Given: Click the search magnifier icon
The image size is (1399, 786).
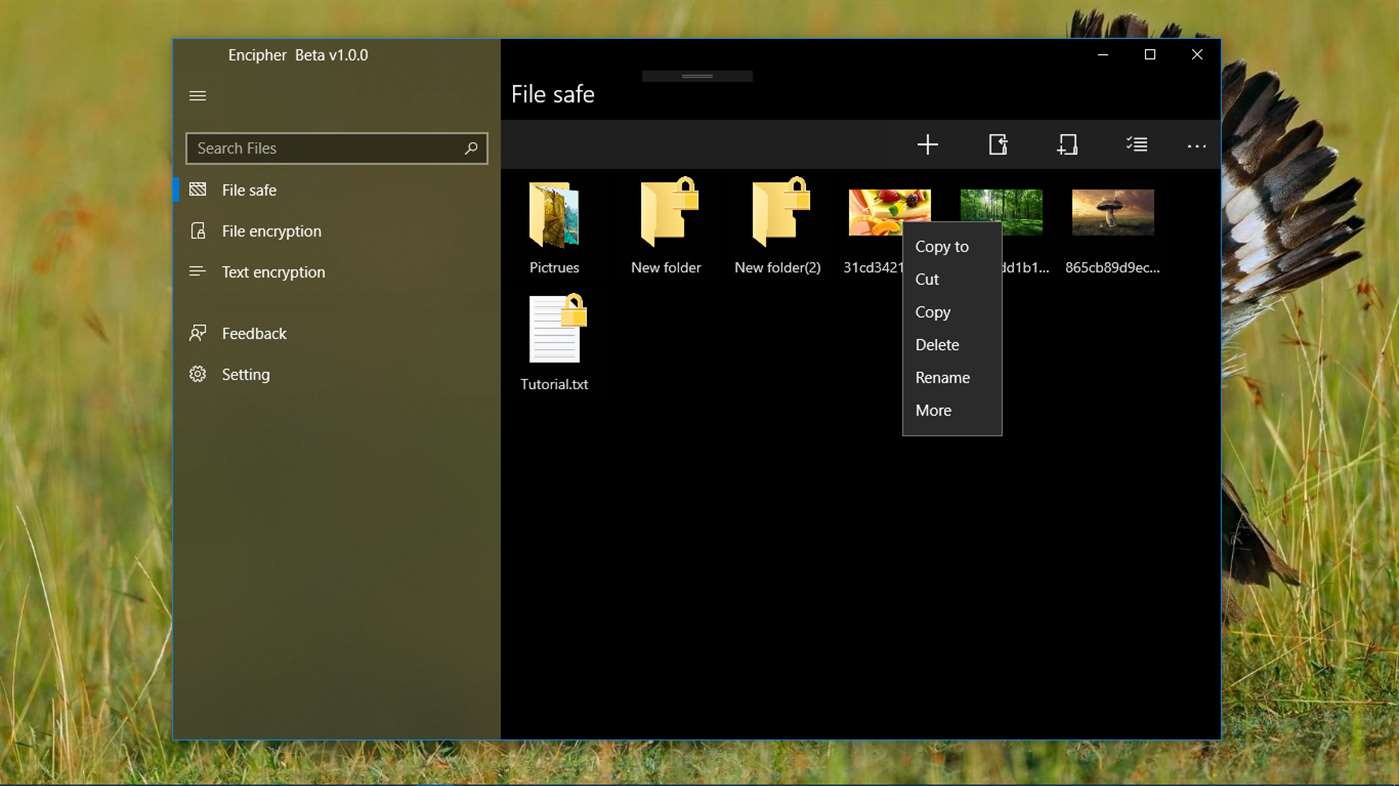Looking at the screenshot, I should coord(471,148).
